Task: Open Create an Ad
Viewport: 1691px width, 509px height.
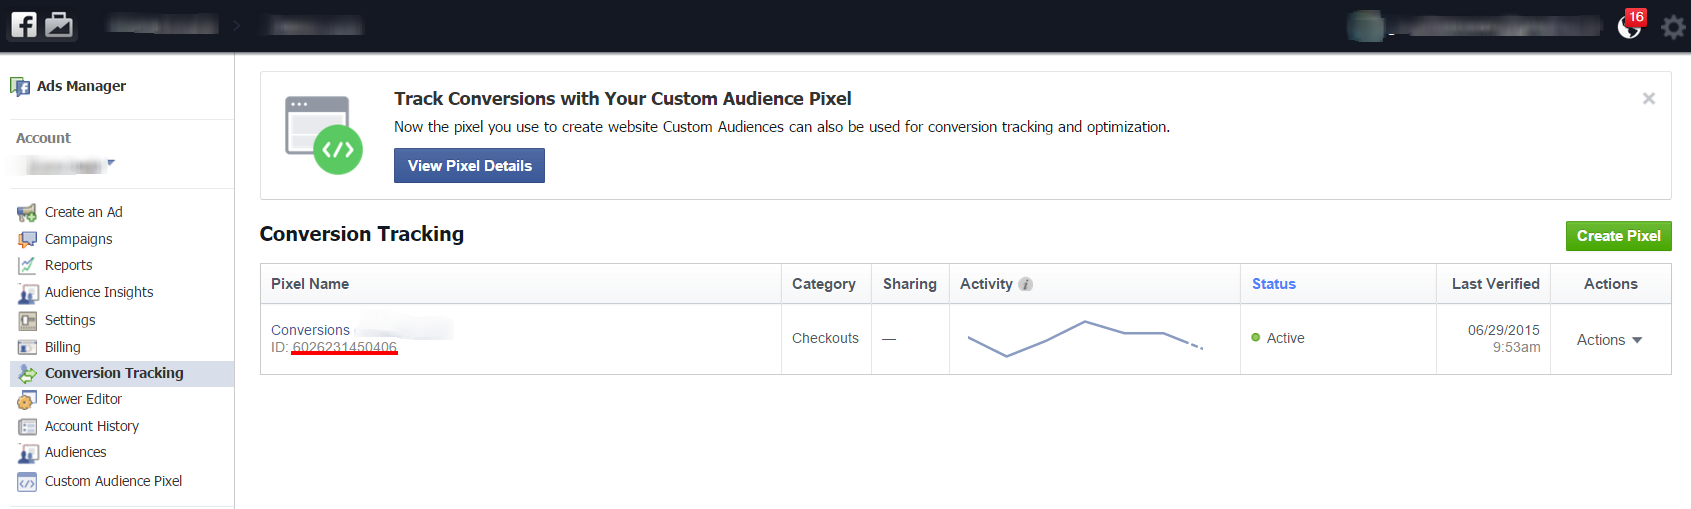Action: [84, 212]
